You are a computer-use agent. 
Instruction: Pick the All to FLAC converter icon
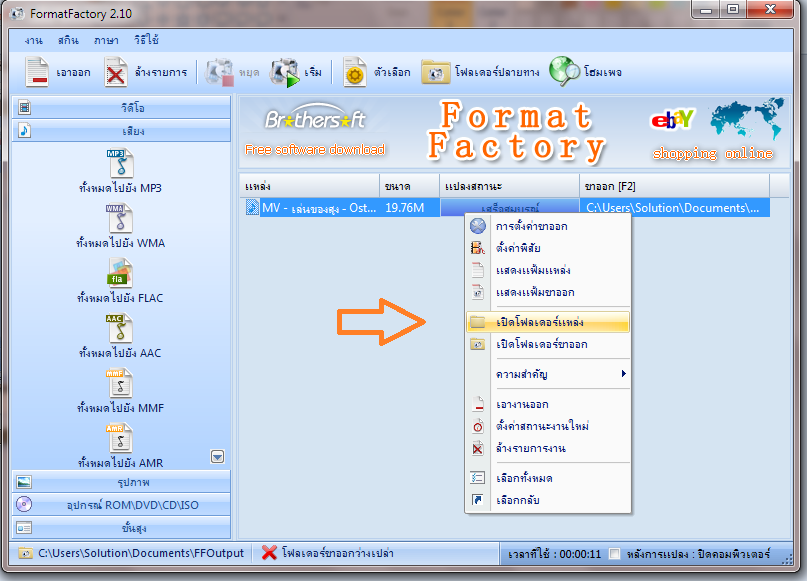[x=120, y=273]
